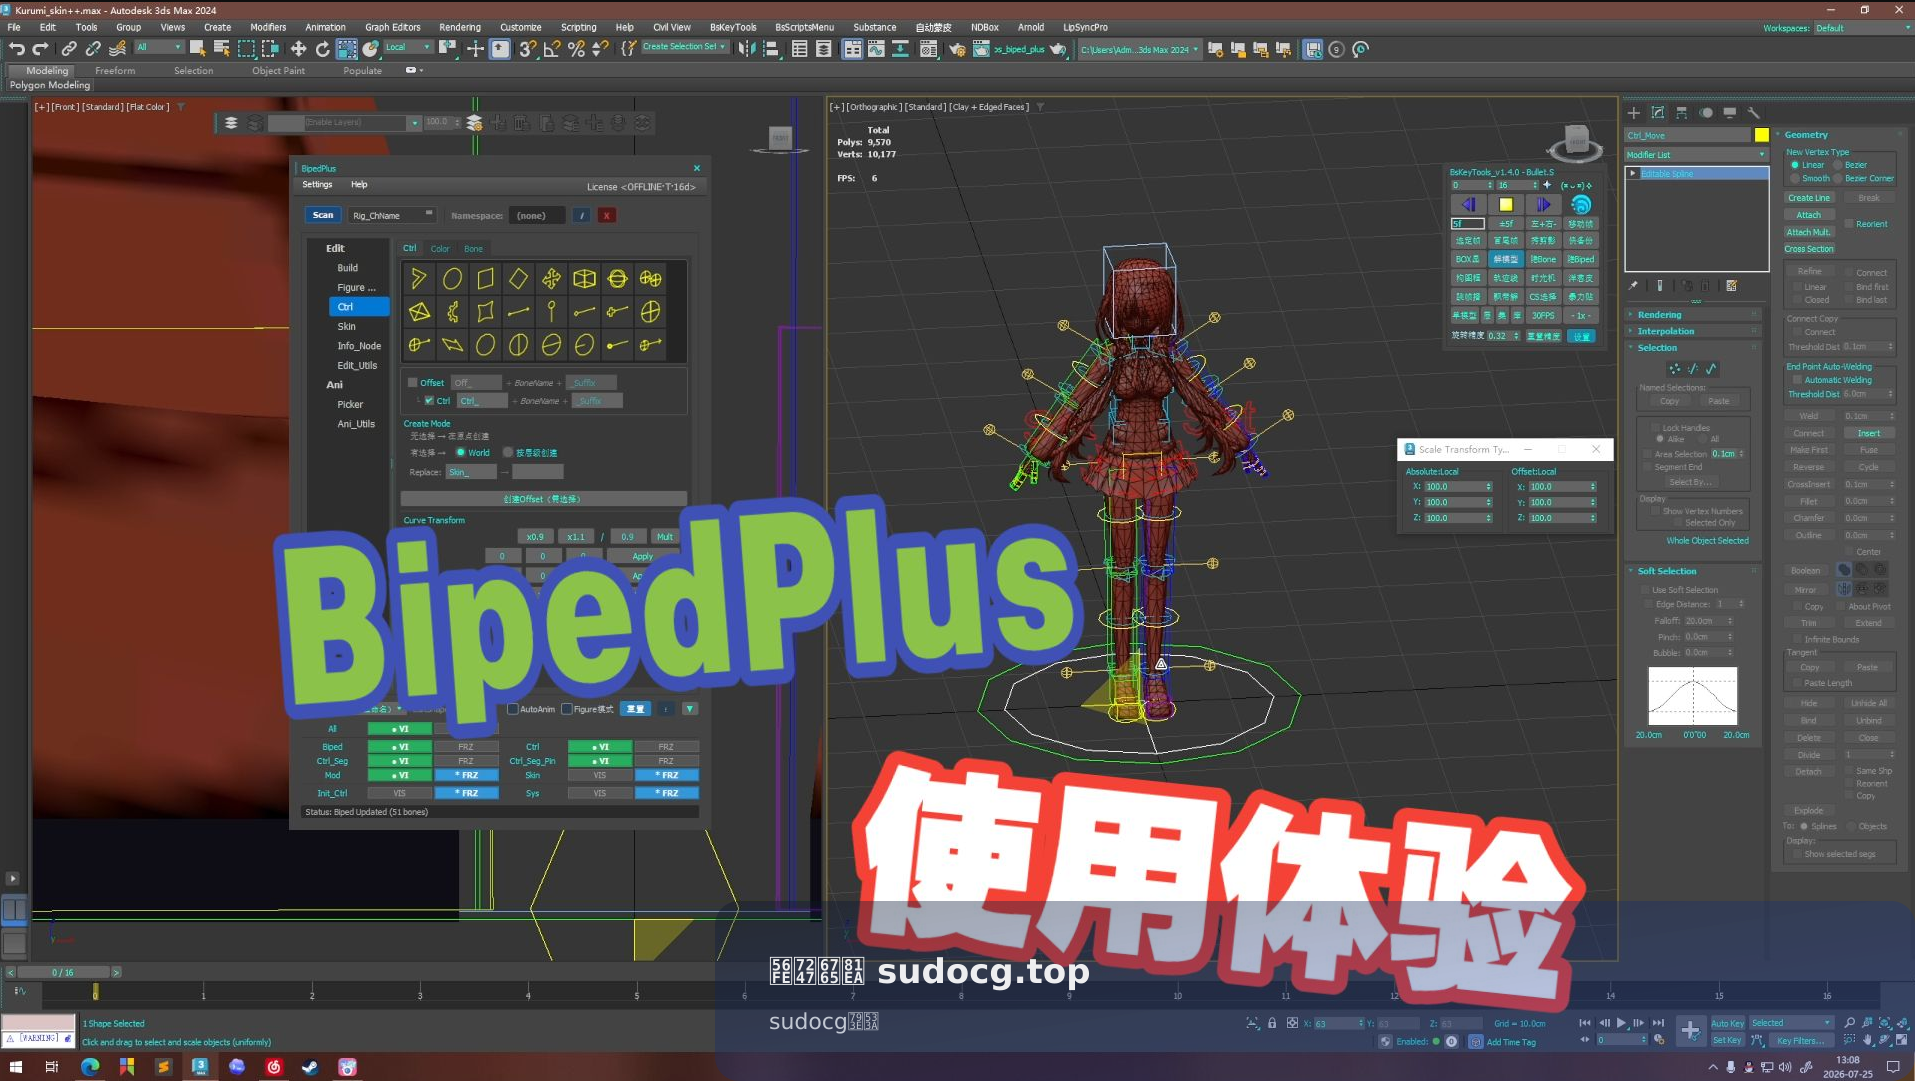Choose the circle controller shape in BipedPlus
1915x1081 pixels.
(452, 279)
